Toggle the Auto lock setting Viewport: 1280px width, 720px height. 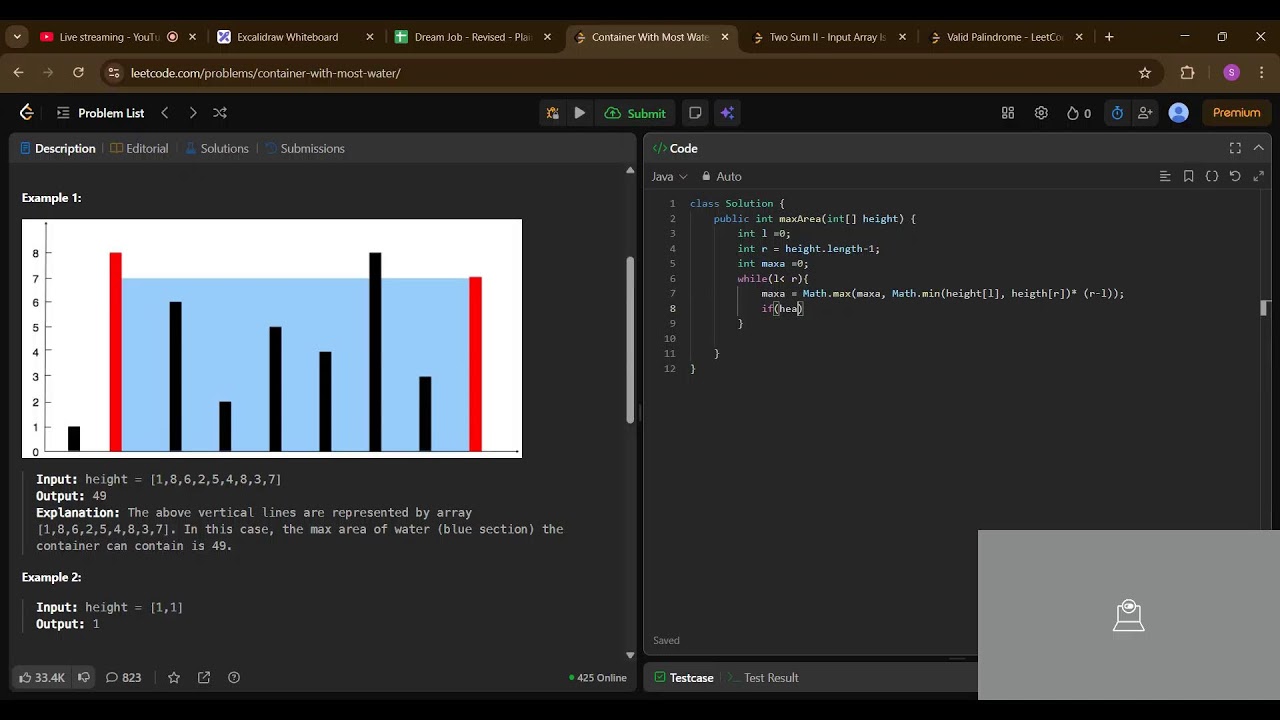(x=721, y=176)
